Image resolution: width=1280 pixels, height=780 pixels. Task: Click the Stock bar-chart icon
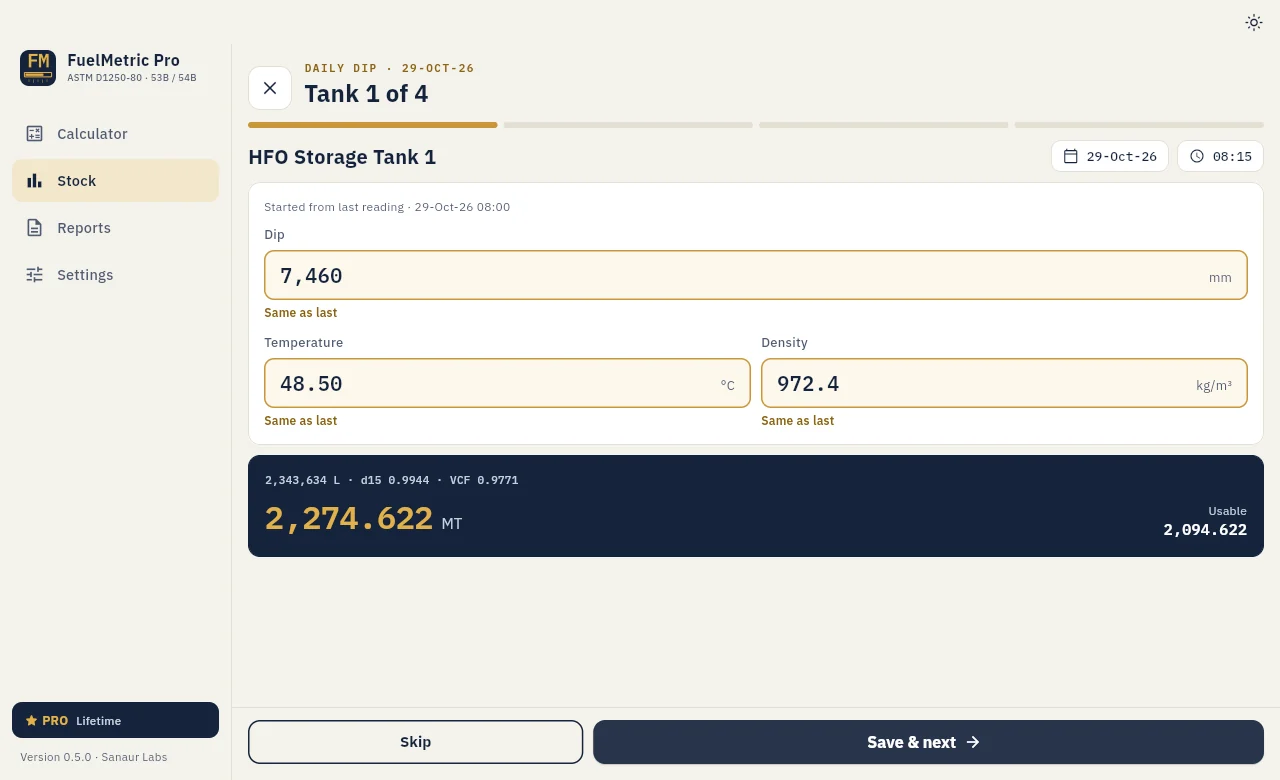(x=34, y=181)
